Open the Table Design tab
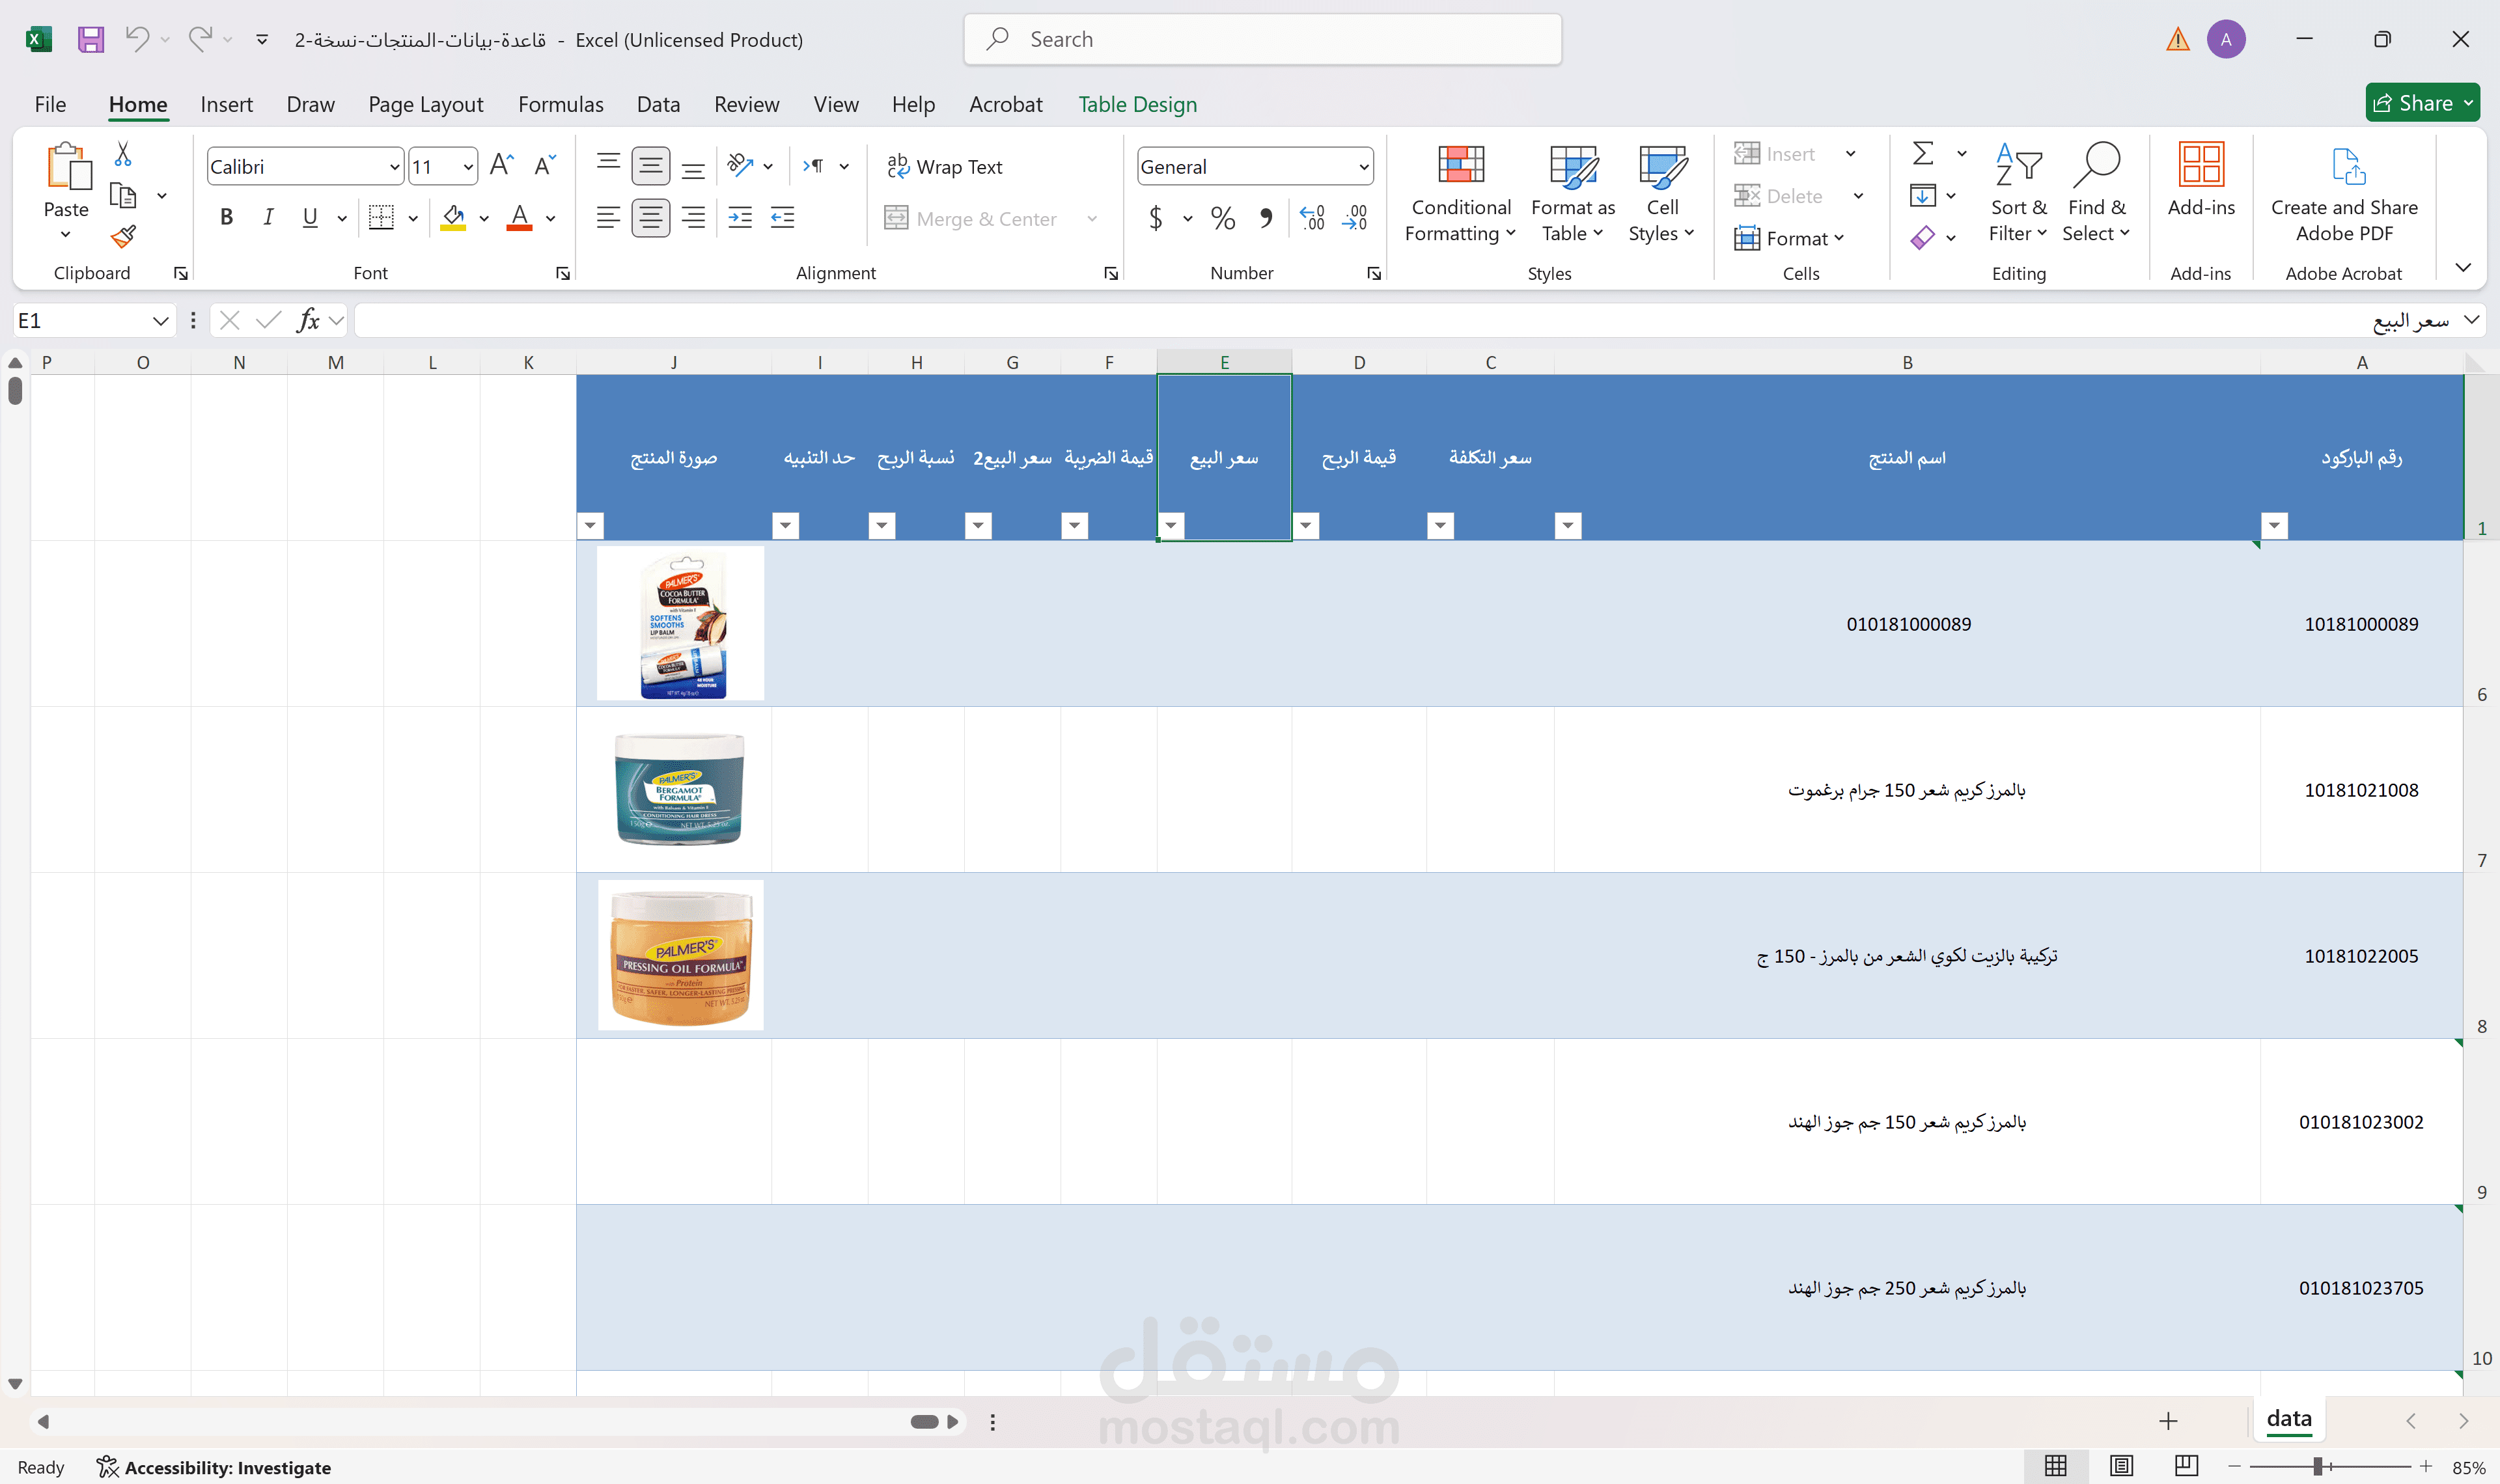2500x1484 pixels. (x=1136, y=104)
